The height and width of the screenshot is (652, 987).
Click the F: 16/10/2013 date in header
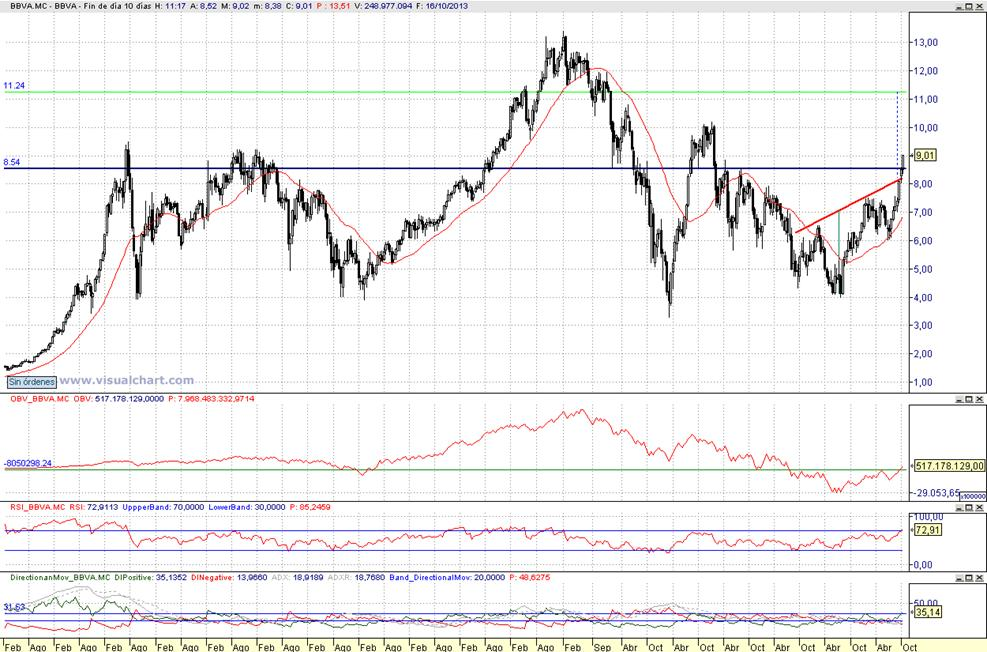(x=444, y=5)
